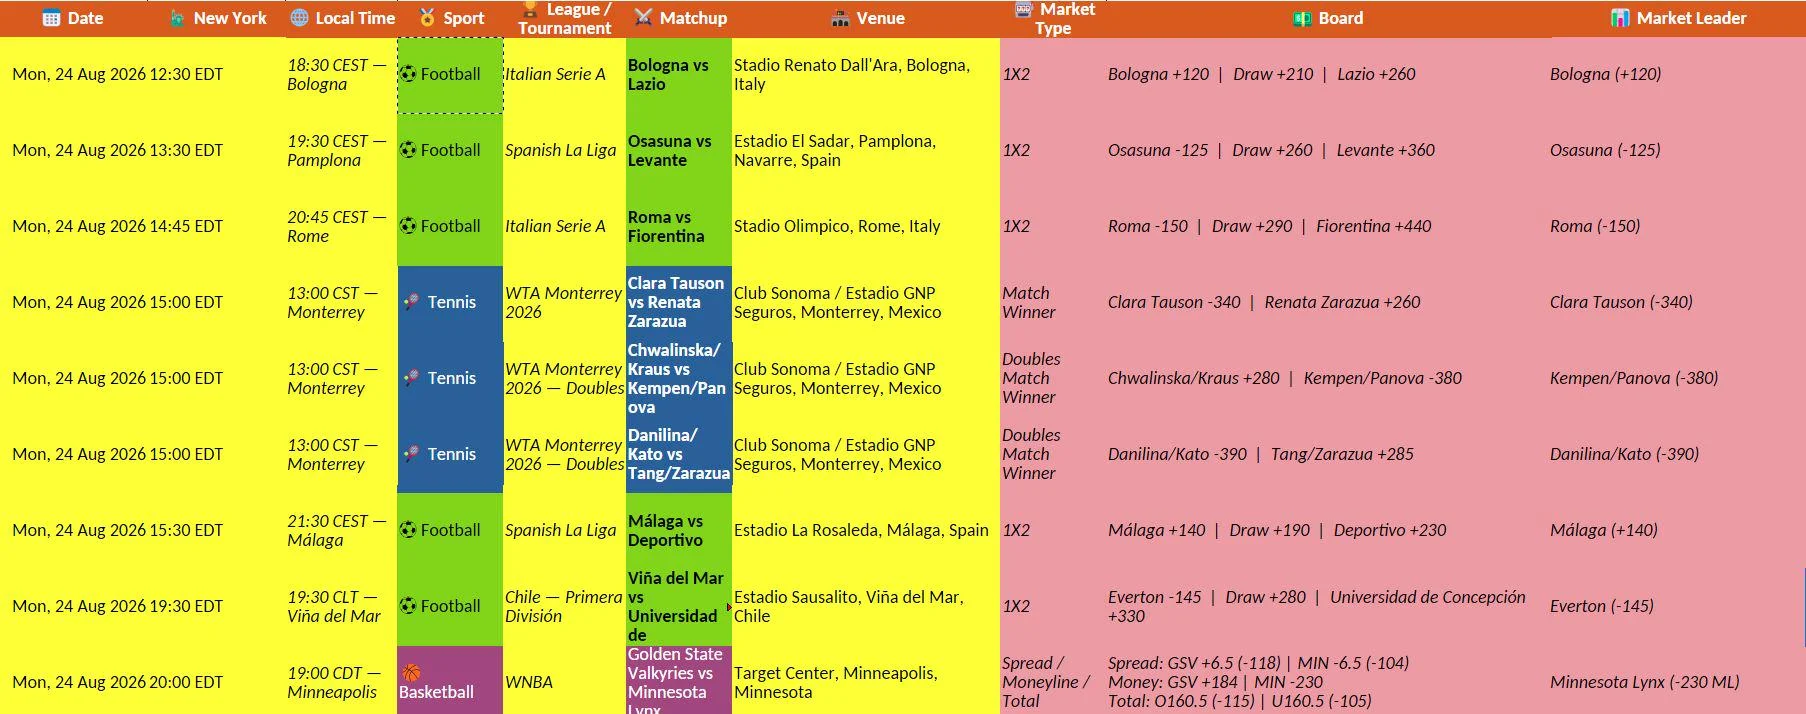This screenshot has width=1806, height=714.
Task: Click board cell 'Roma -150 | Draw +290 | Fiorentina +440'
Action: (1326, 226)
